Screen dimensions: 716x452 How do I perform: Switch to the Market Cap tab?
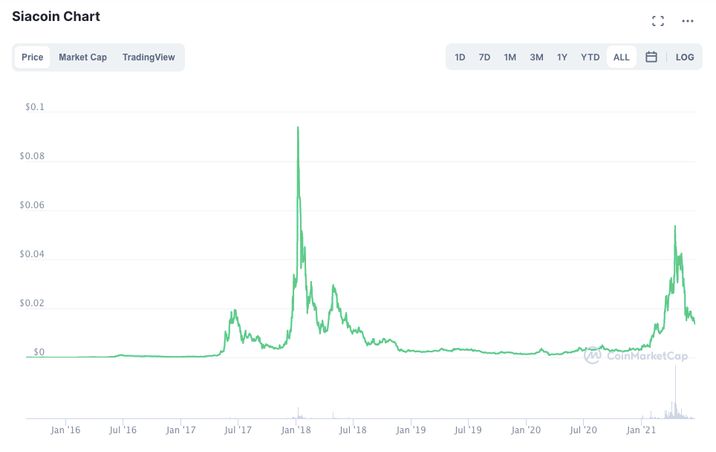coord(83,57)
